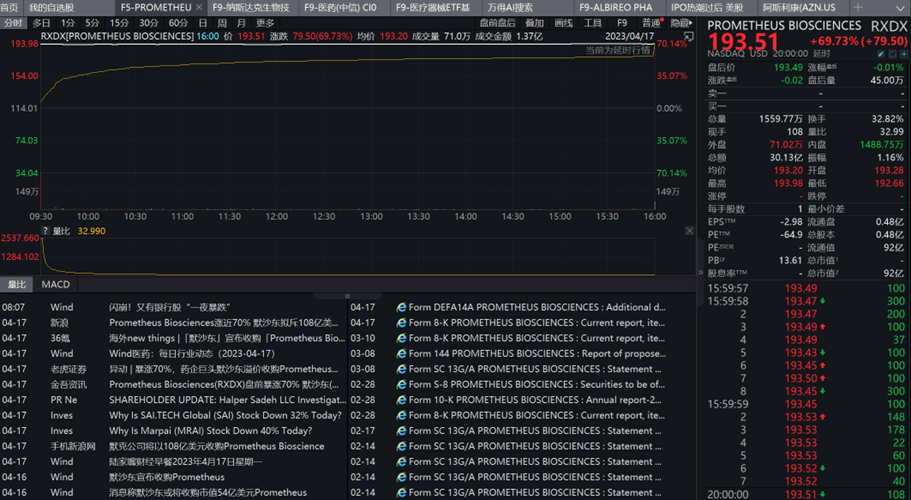Image resolution: width=911 pixels, height=500 pixels.
Task: Click the chart pop-out window icon
Action: (688, 36)
